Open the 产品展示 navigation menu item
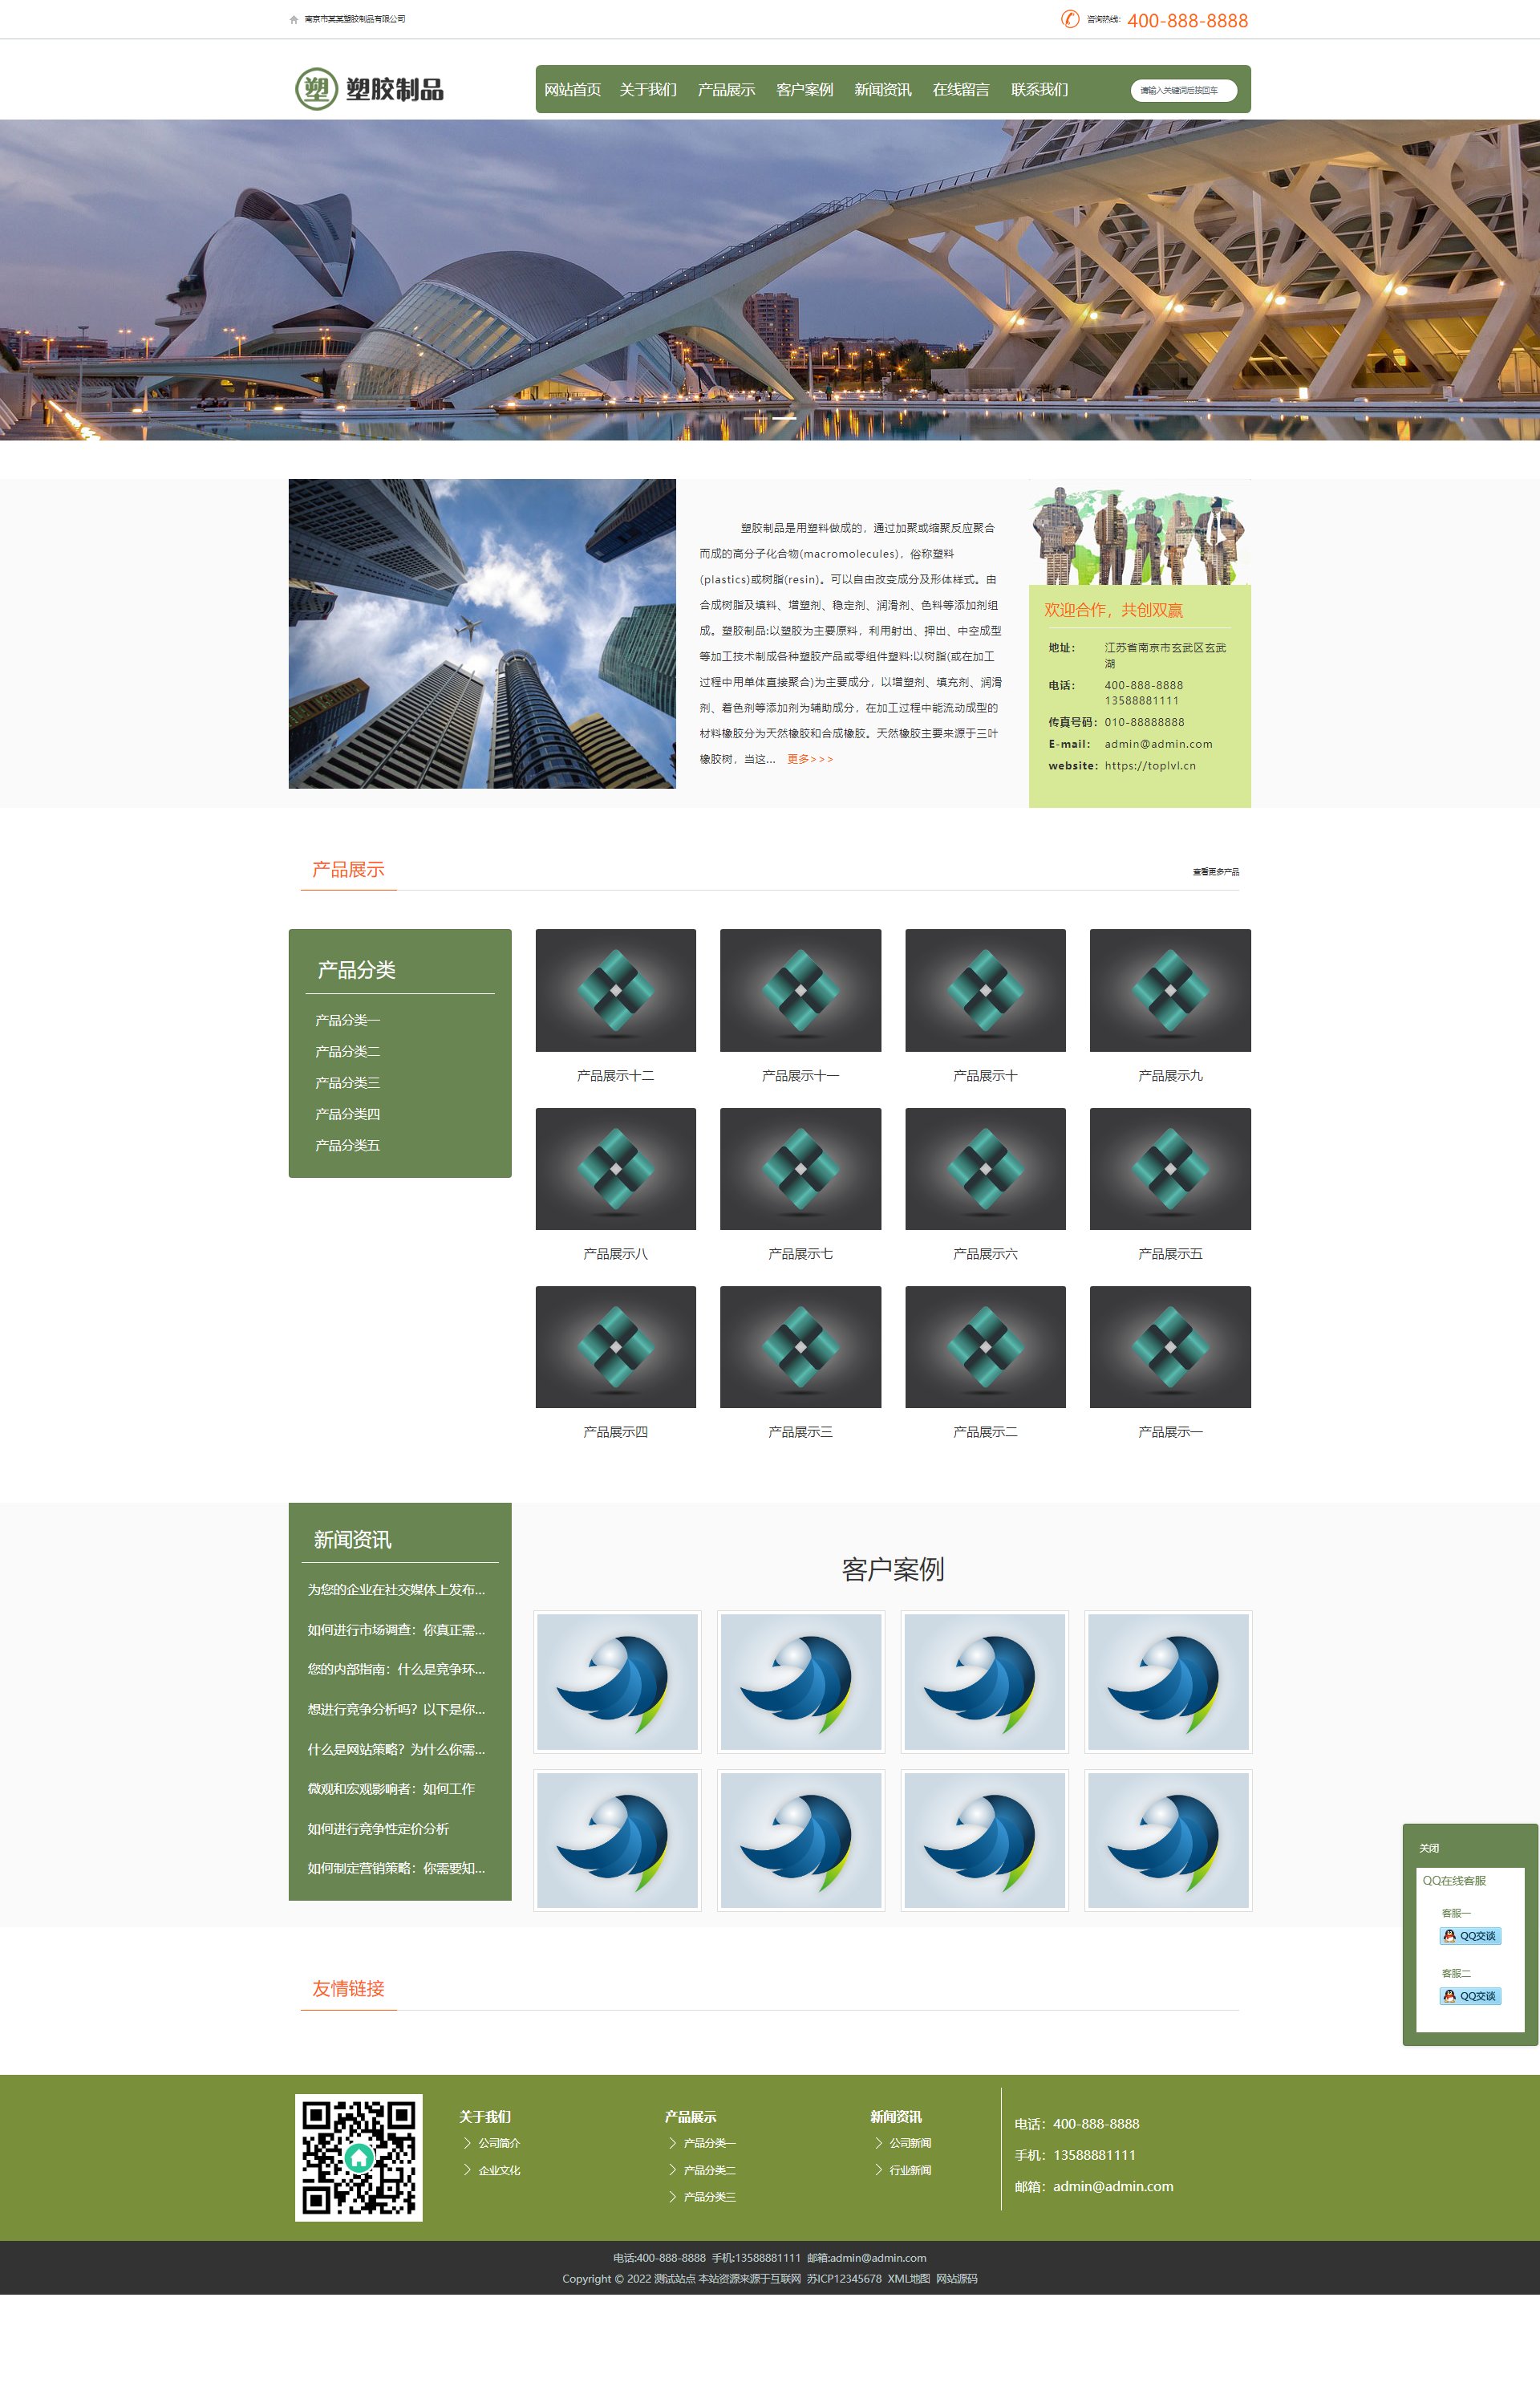The image size is (1540, 2407). [726, 90]
